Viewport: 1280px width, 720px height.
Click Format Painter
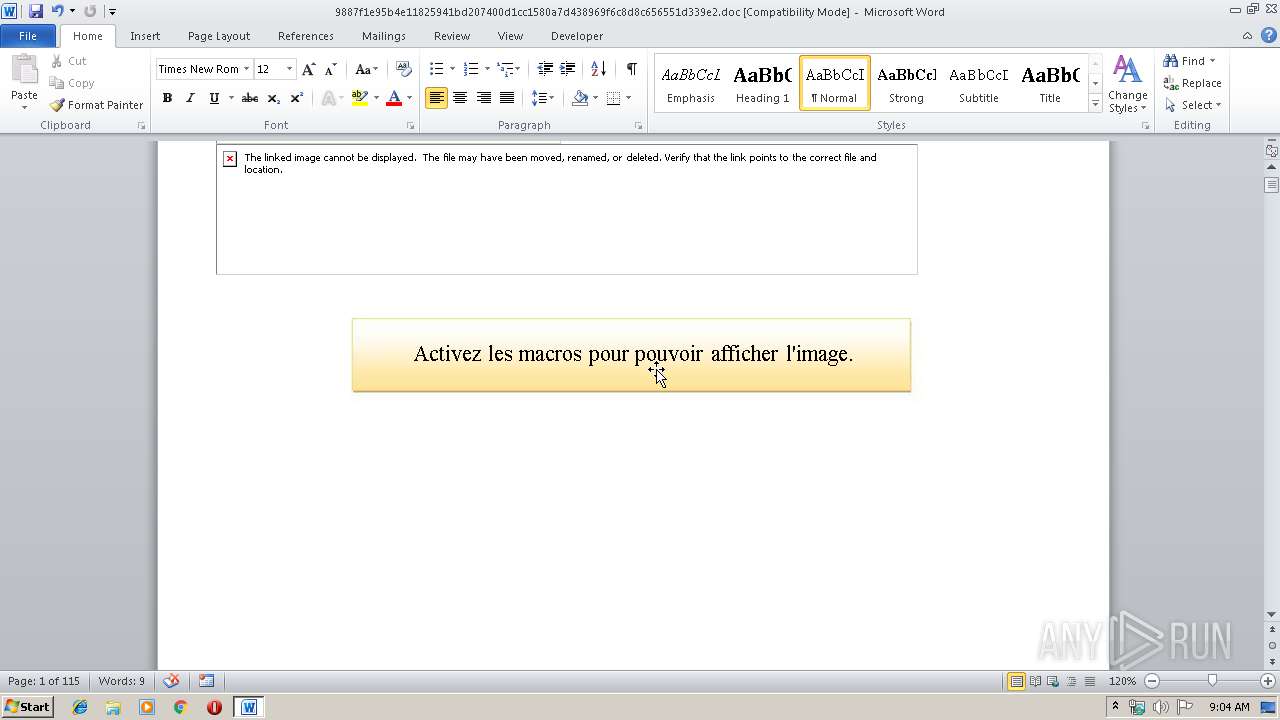click(97, 105)
